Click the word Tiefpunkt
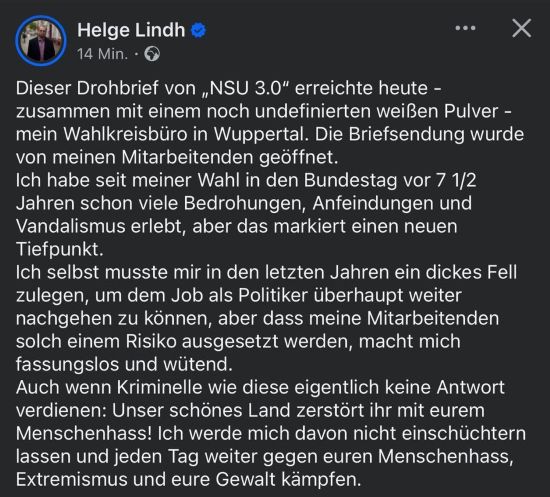The width and height of the screenshot is (550, 497). click(x=60, y=250)
